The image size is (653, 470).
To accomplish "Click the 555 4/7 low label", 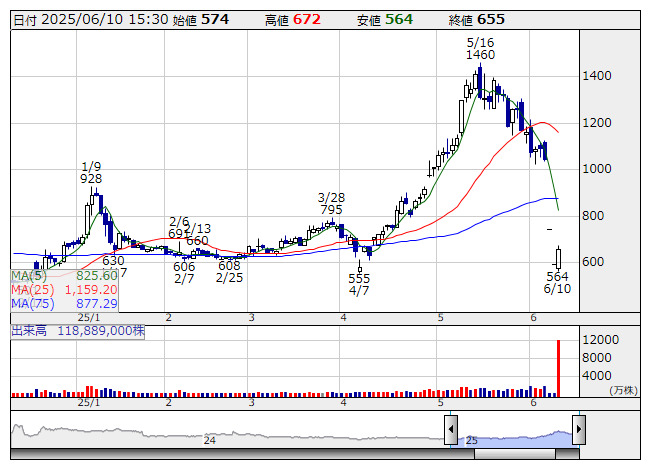I will pos(359,284).
